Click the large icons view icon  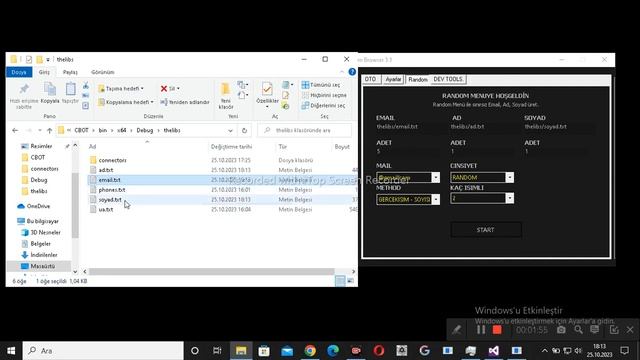351,281
